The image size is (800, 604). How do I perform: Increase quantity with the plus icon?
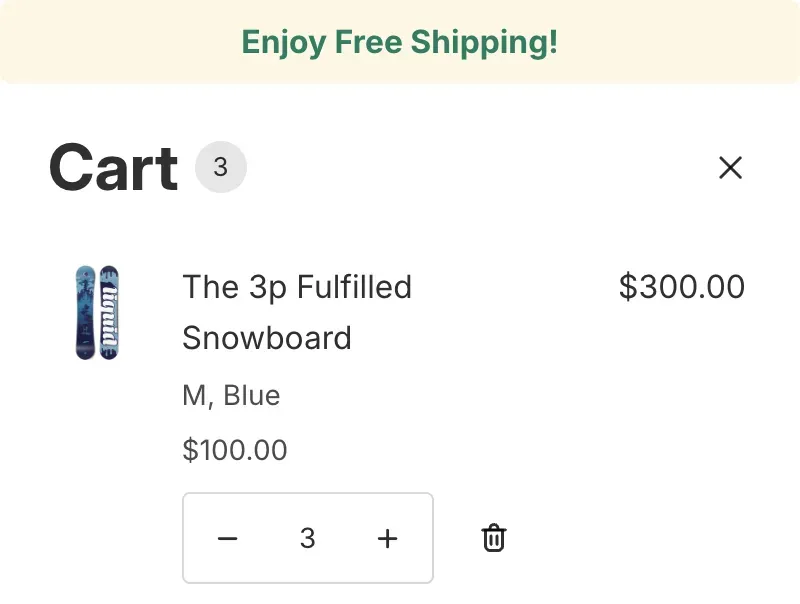387,538
